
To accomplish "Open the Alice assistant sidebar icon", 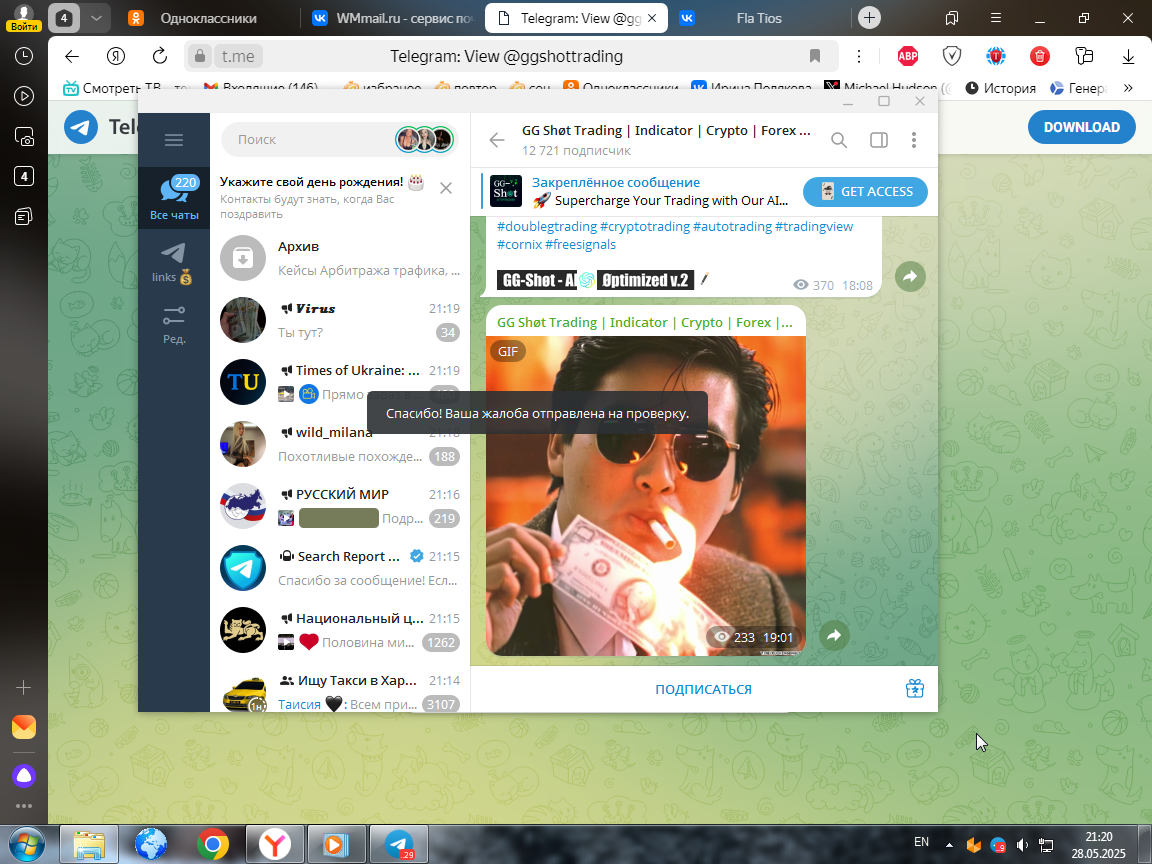I will [24, 776].
